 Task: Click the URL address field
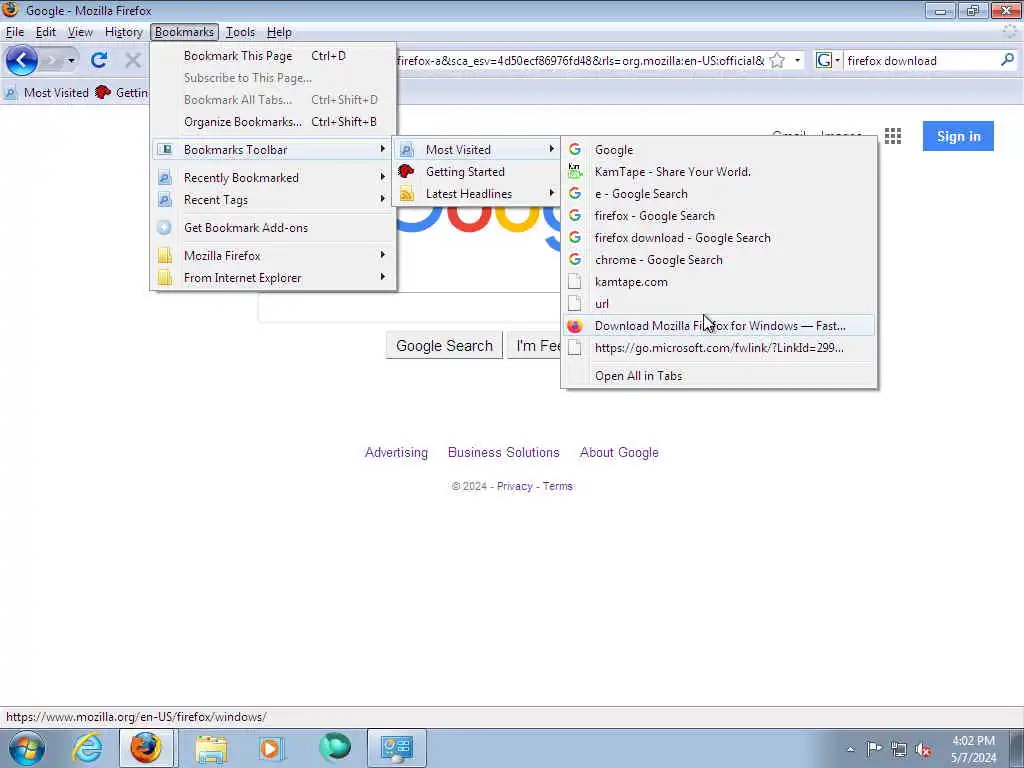(580, 61)
